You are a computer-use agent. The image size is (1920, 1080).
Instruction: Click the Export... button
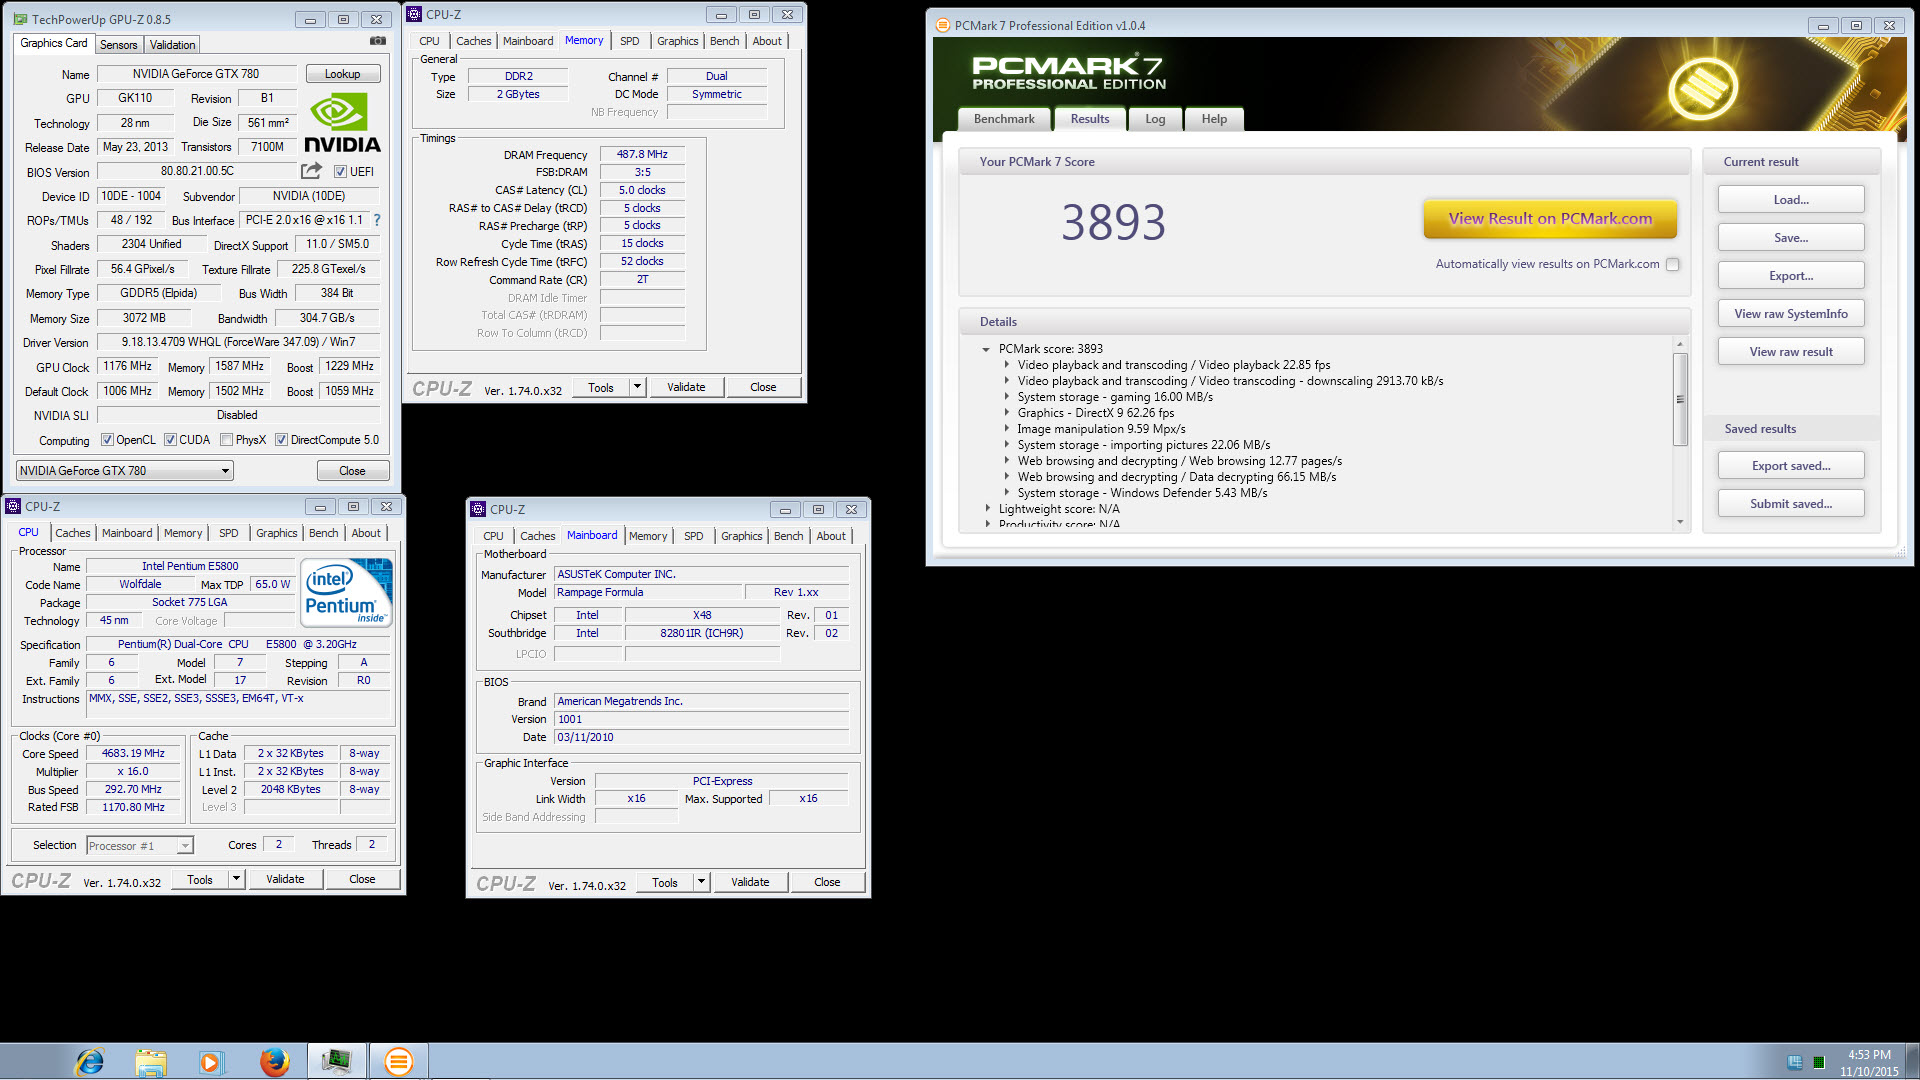click(1791, 276)
